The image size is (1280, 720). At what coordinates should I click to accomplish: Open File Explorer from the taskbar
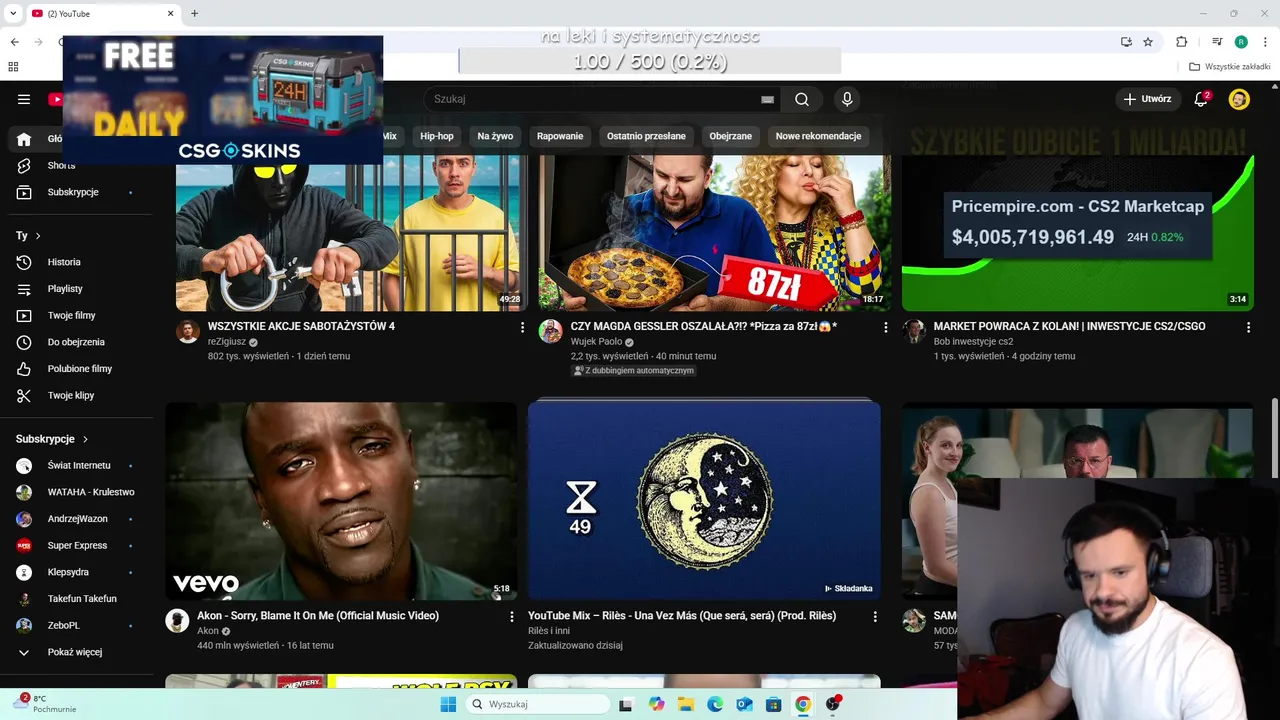[x=686, y=704]
